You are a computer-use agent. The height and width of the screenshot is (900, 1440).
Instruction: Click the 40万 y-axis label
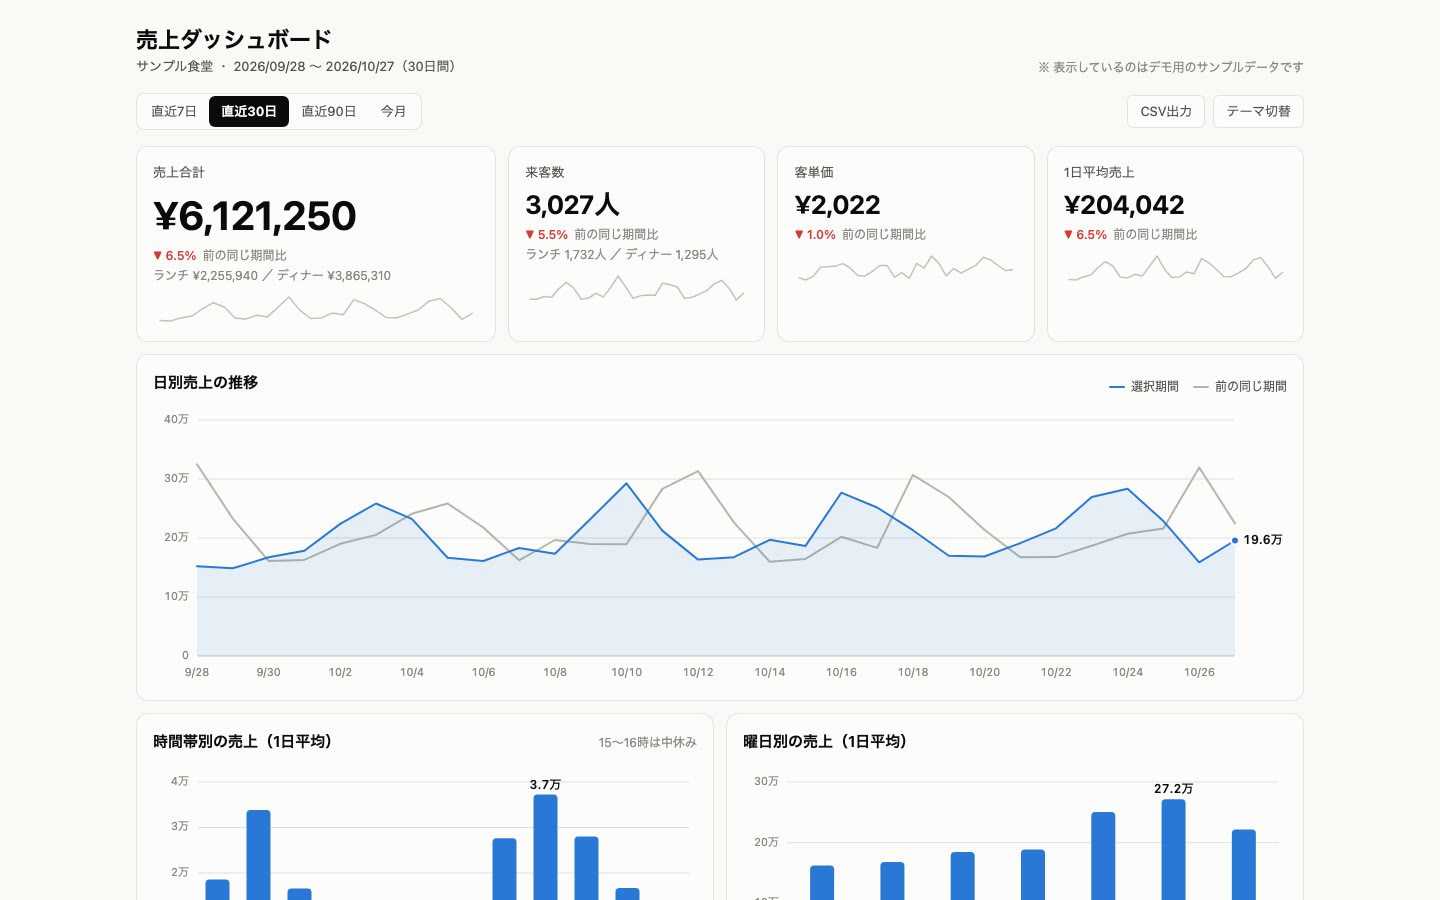[176, 419]
